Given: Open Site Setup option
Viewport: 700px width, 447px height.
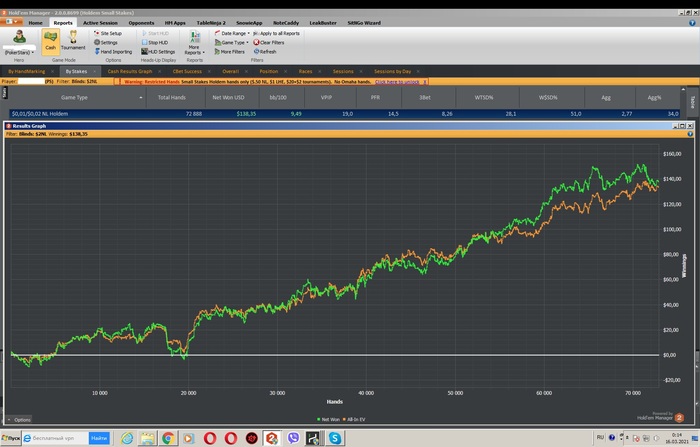Looking at the screenshot, I should 108,33.
